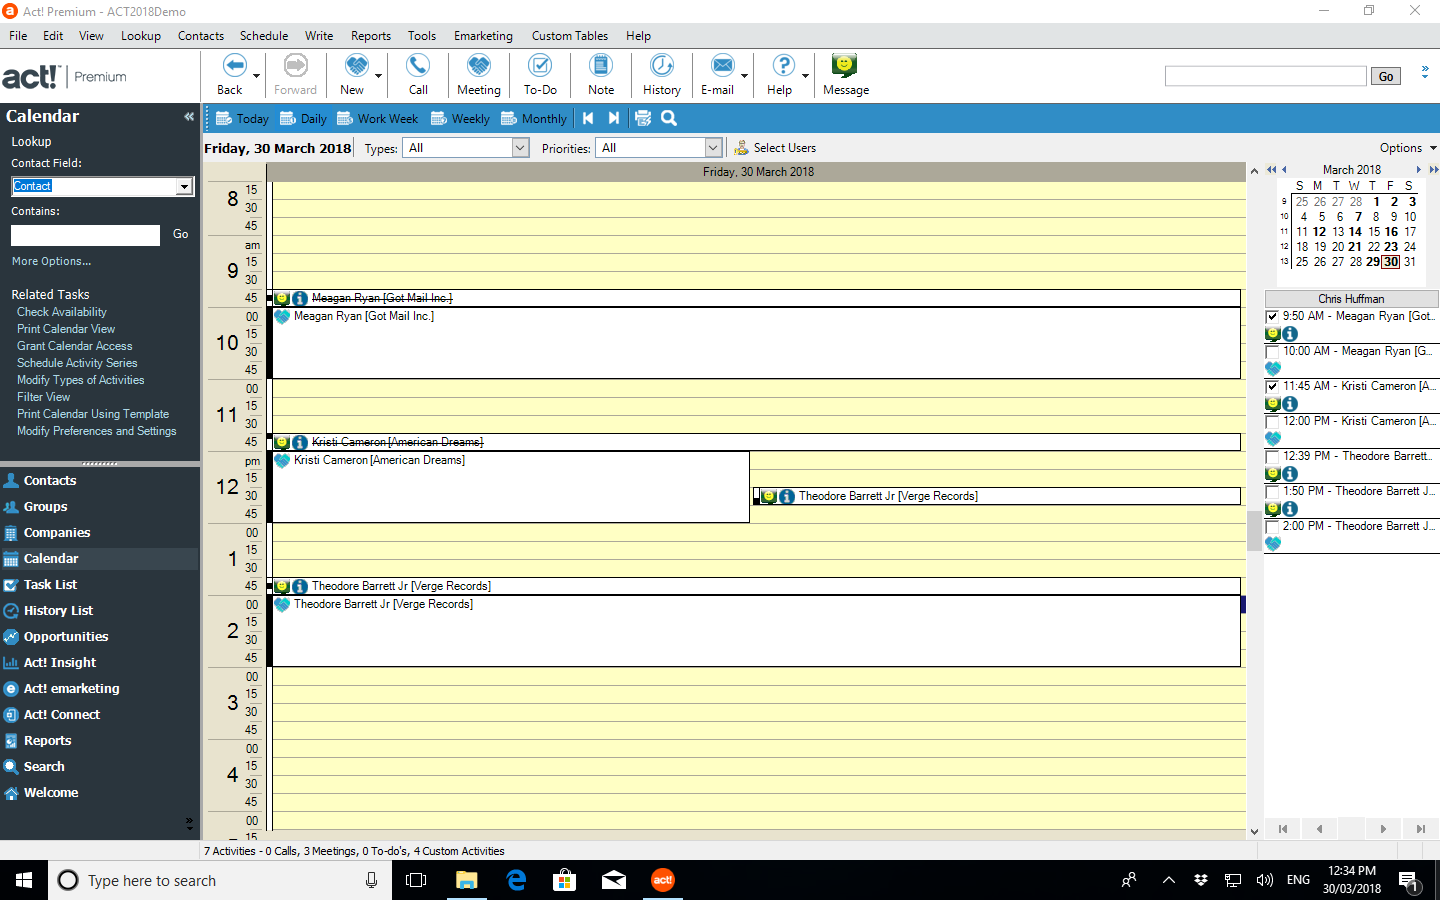
Task: Expand the New button dropdown arrow
Action: coord(378,76)
